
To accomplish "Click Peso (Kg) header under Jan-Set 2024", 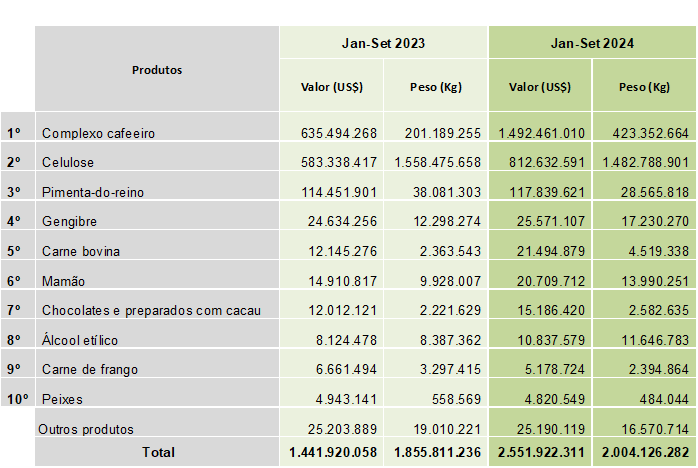I will tap(644, 87).
